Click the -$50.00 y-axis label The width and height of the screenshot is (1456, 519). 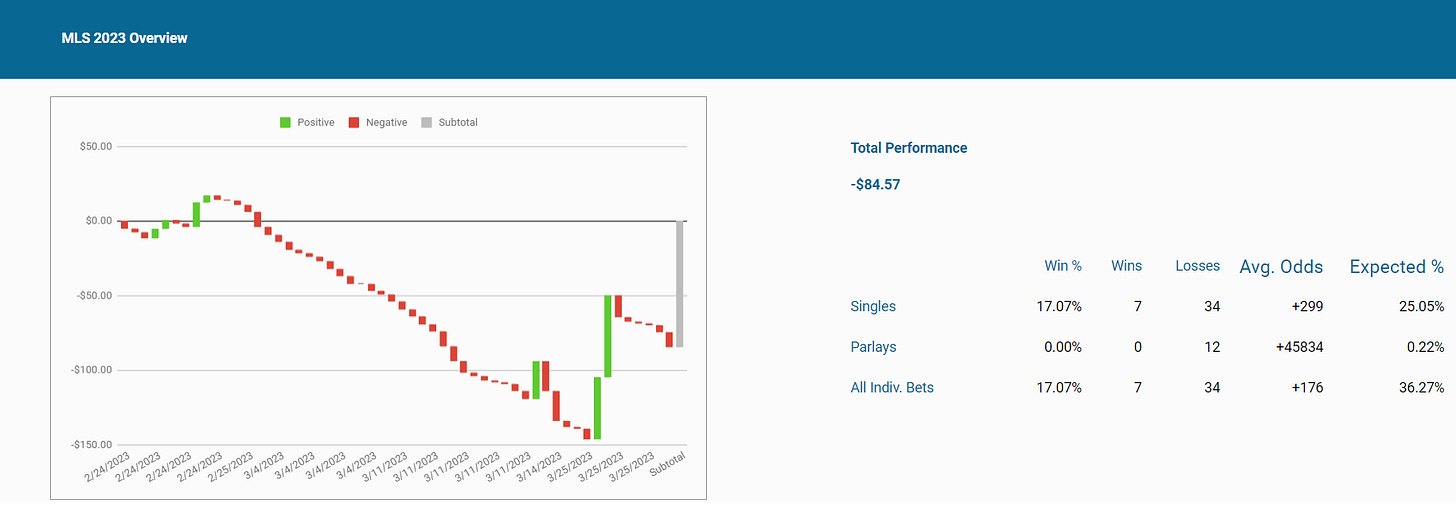point(94,296)
